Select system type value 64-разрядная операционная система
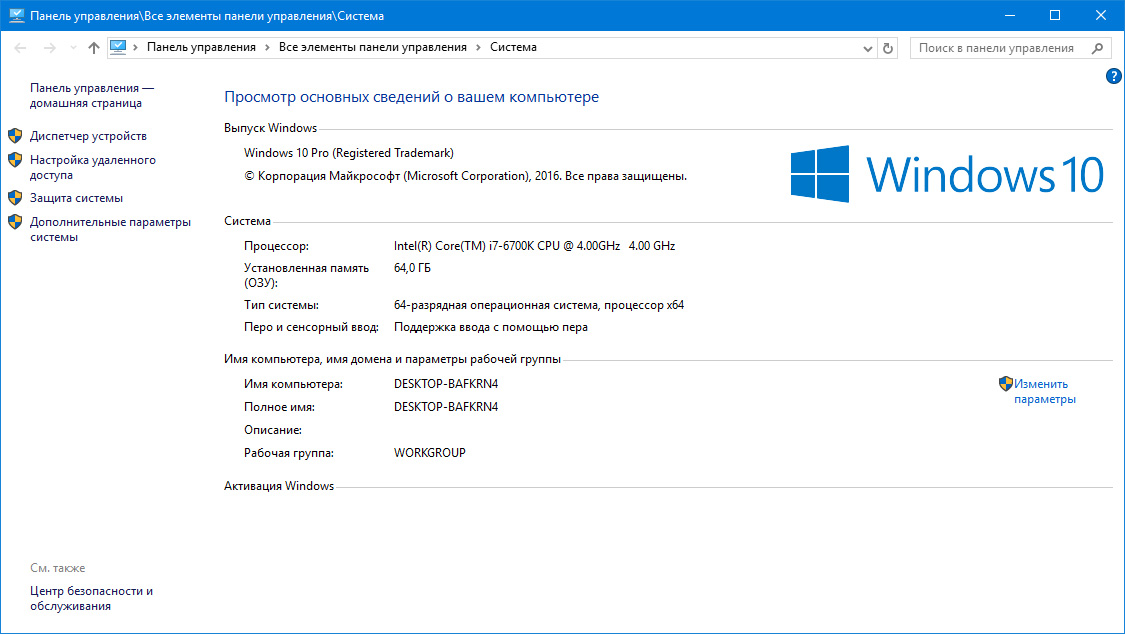Screen dimensions: 1125x634 click(539, 305)
